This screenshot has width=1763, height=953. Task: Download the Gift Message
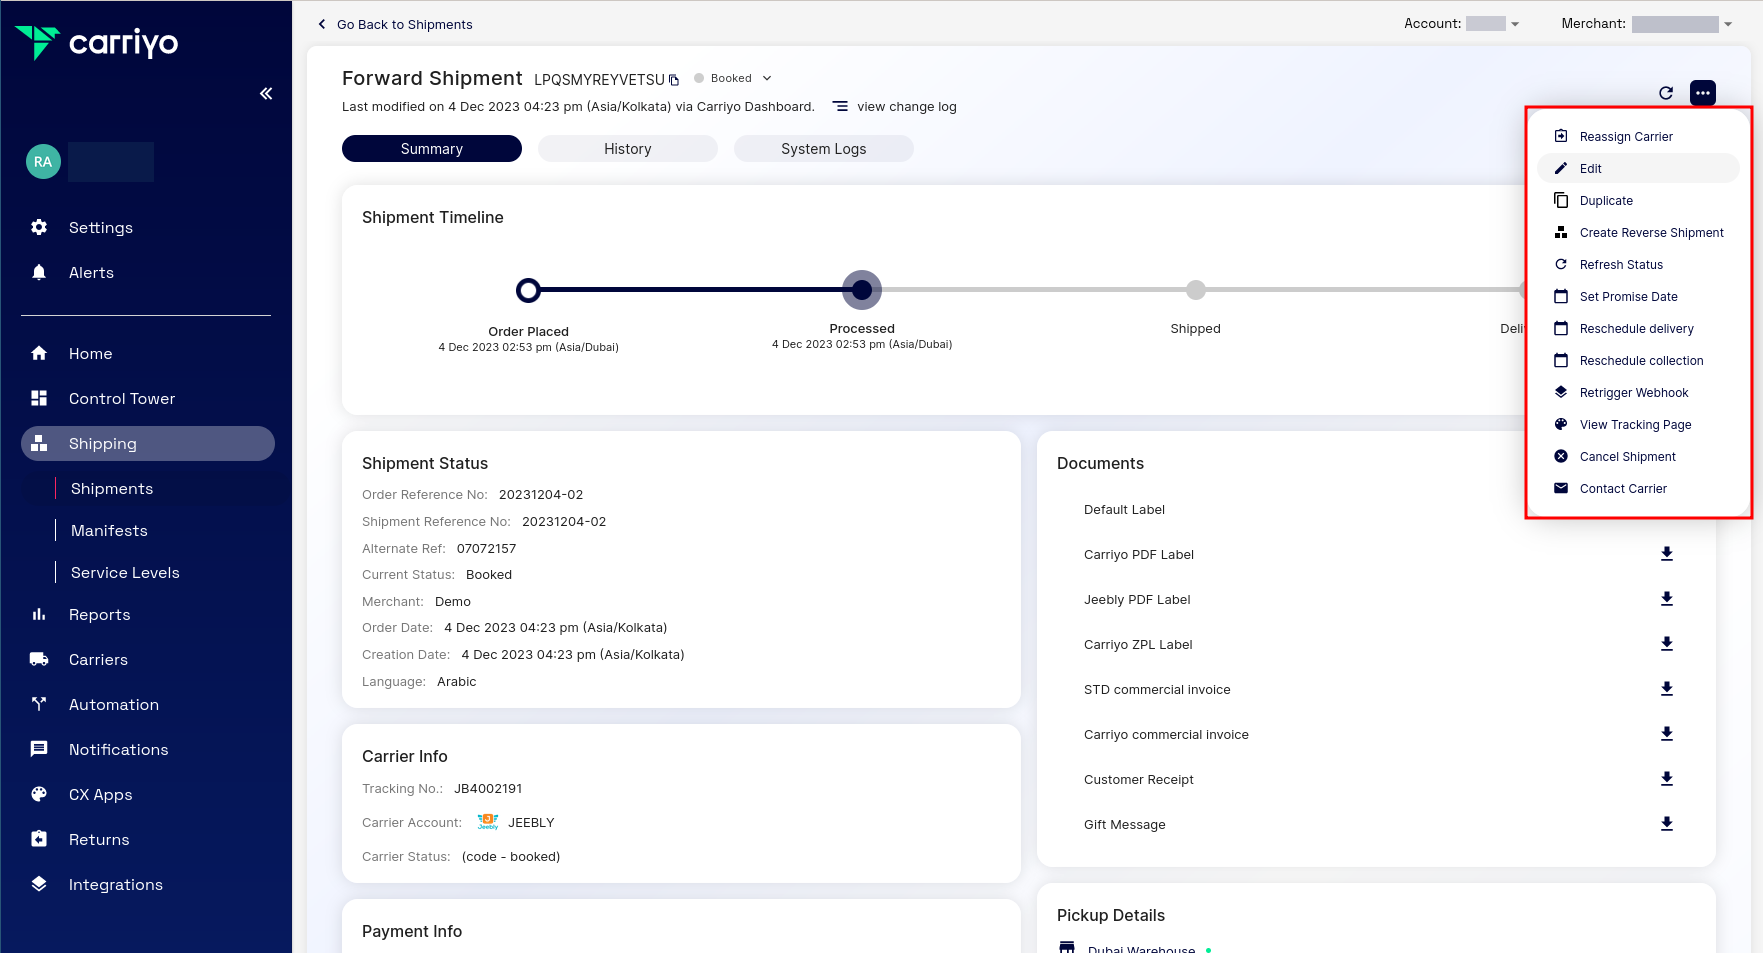[x=1667, y=824]
